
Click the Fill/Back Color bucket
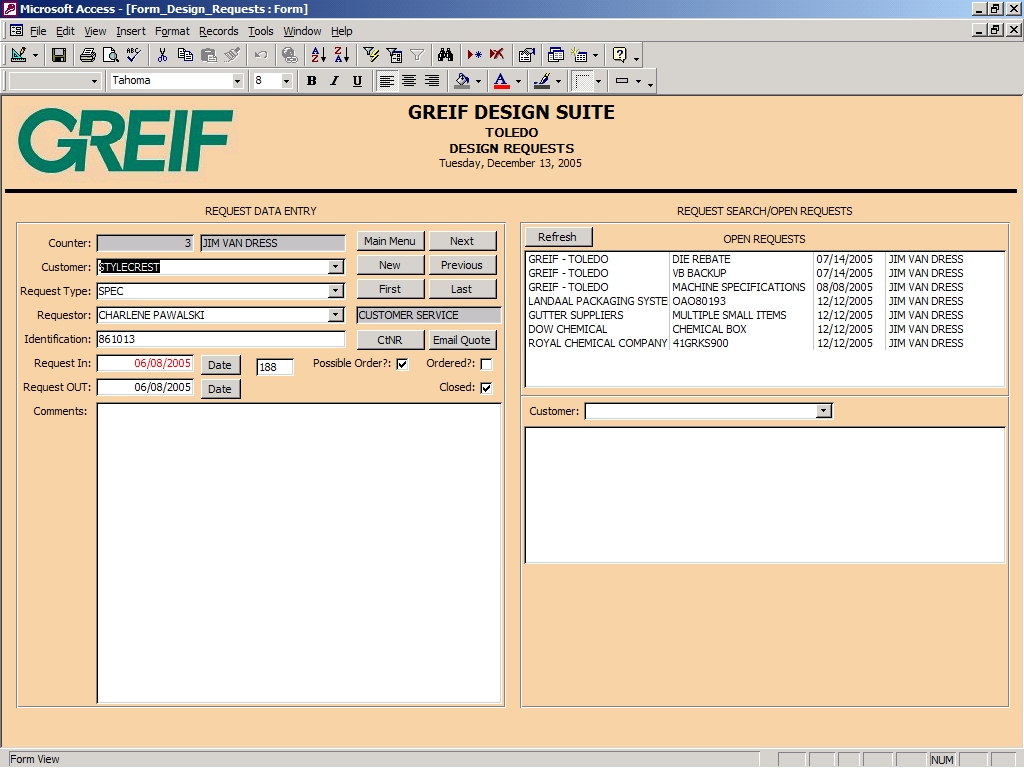(462, 81)
